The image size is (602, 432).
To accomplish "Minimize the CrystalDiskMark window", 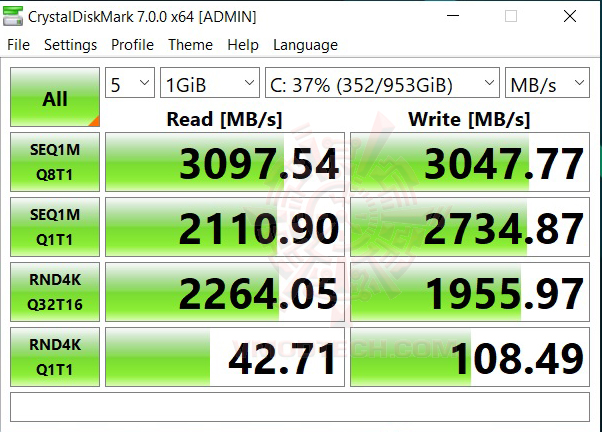I will pos(453,16).
